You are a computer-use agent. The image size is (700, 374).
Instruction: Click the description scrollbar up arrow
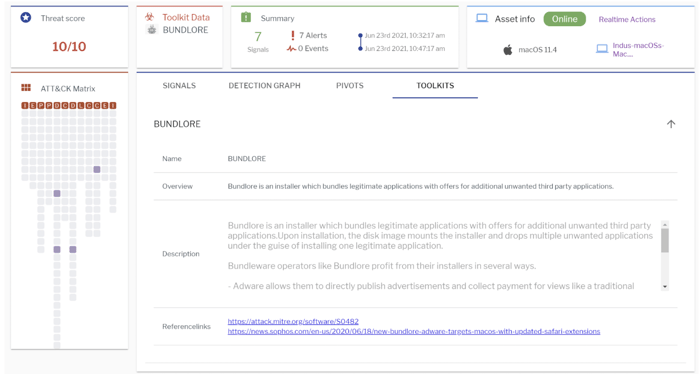[665, 224]
